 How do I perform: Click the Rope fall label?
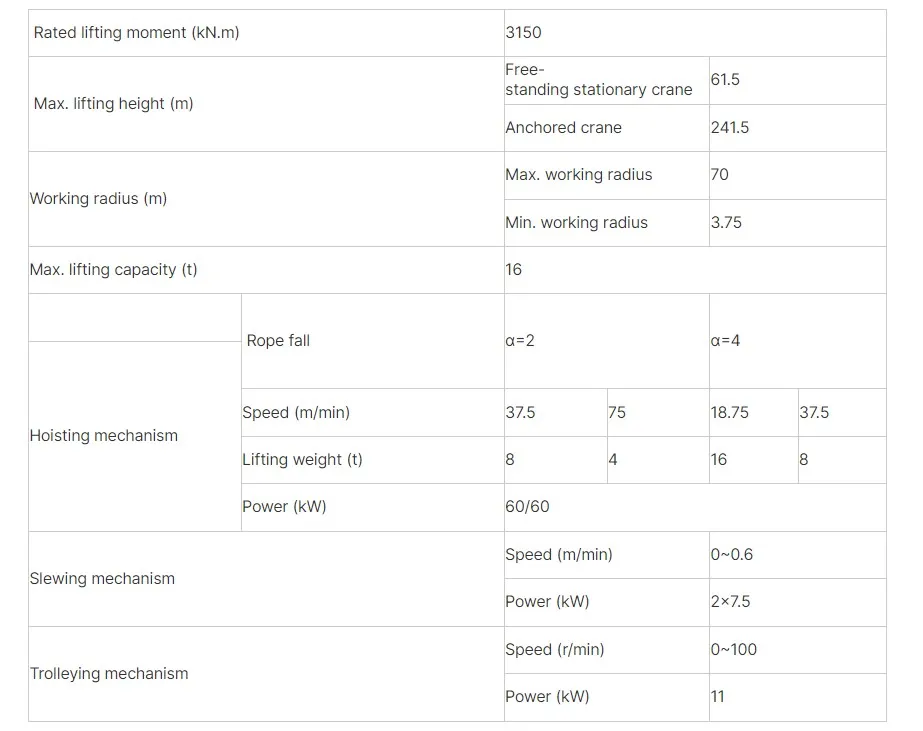point(278,341)
